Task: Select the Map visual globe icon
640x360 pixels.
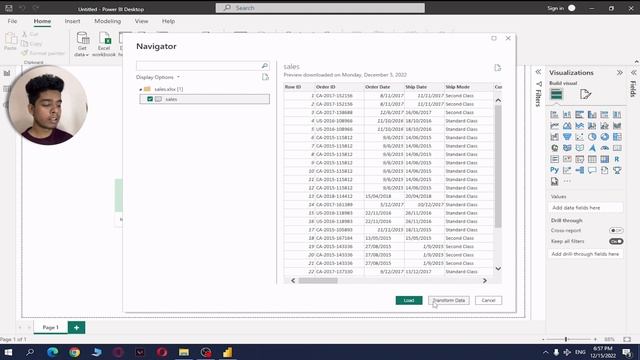Action: point(554,148)
